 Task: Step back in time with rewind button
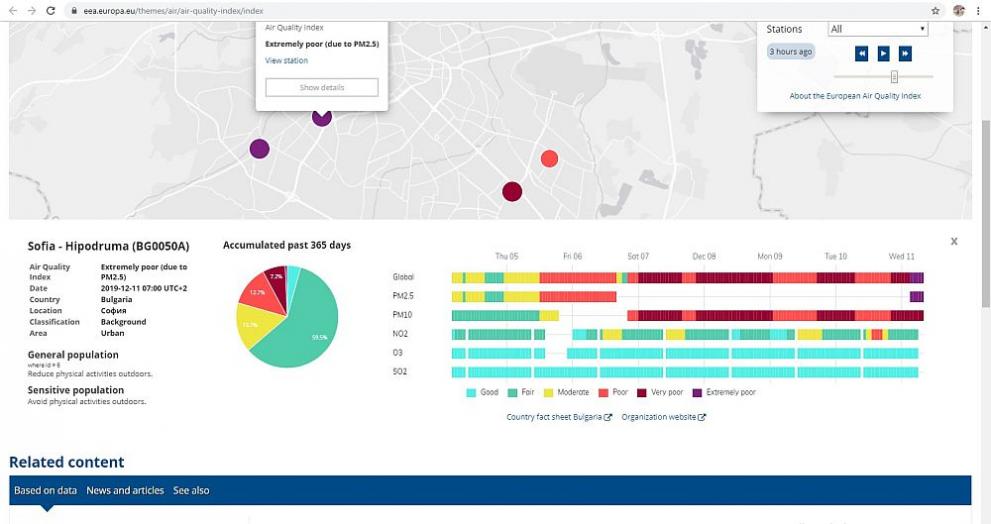point(861,54)
